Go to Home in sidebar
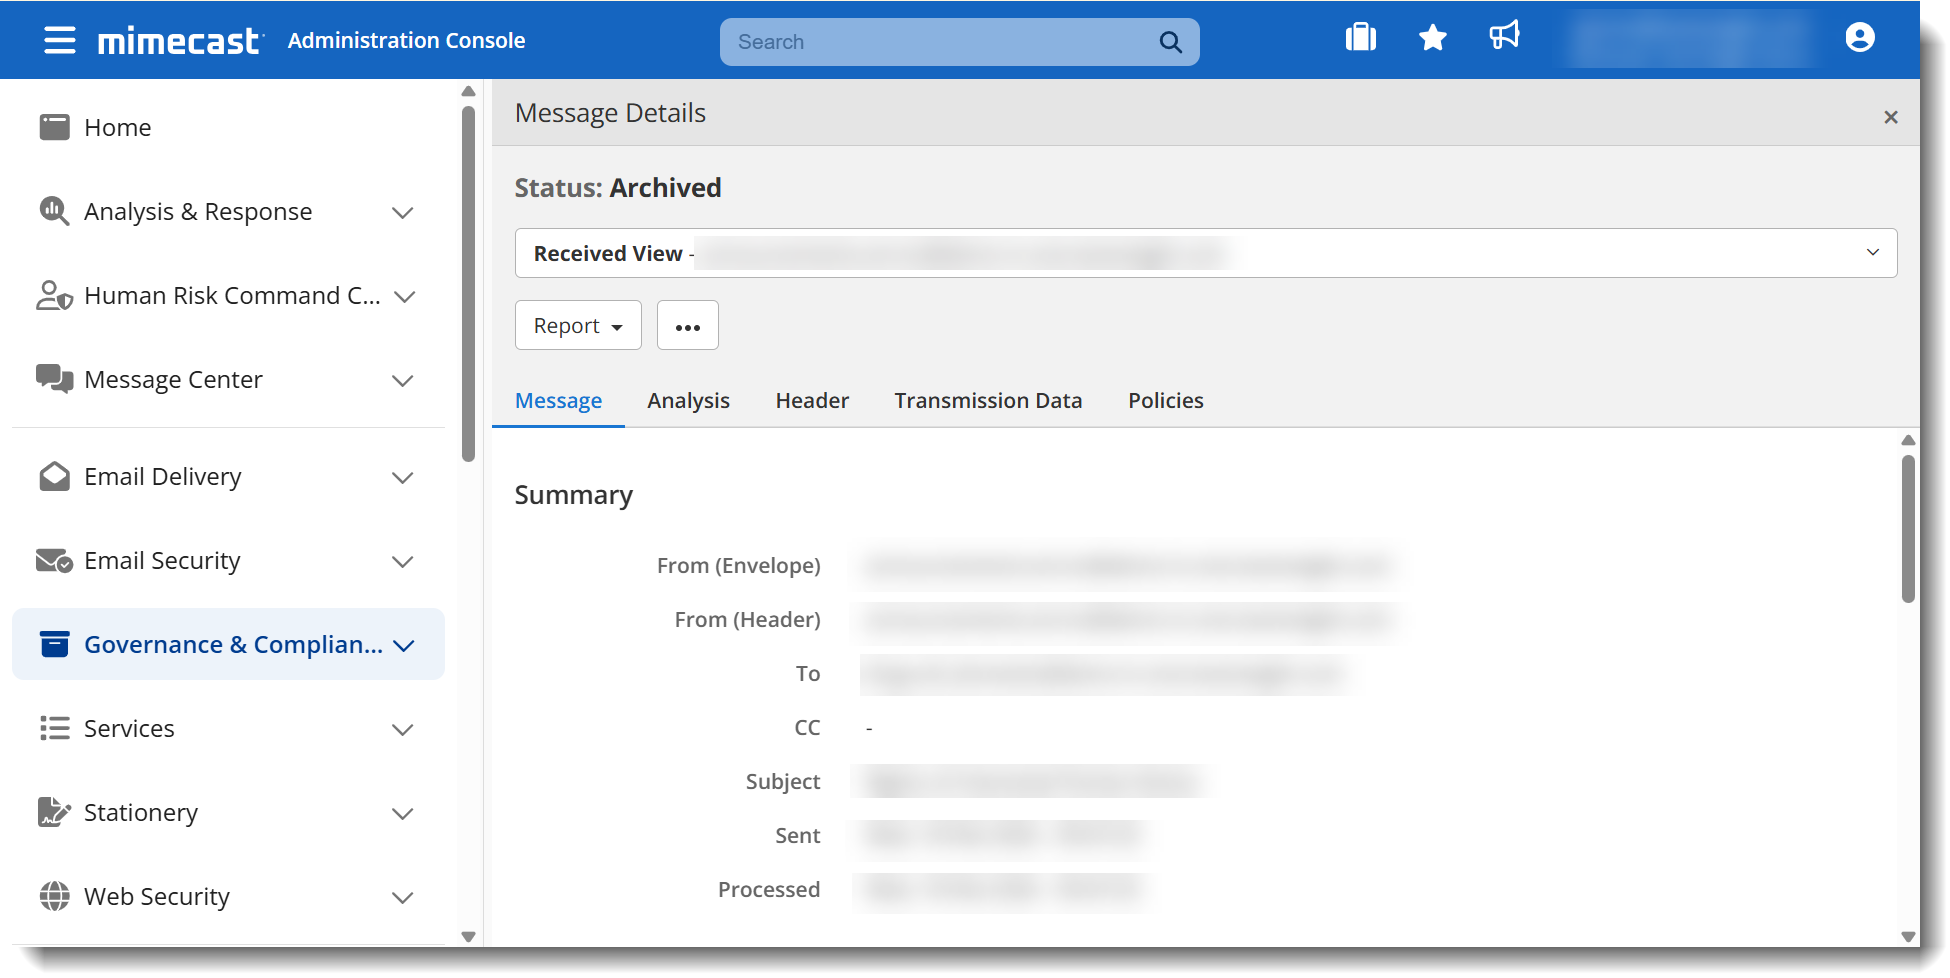 point(117,128)
